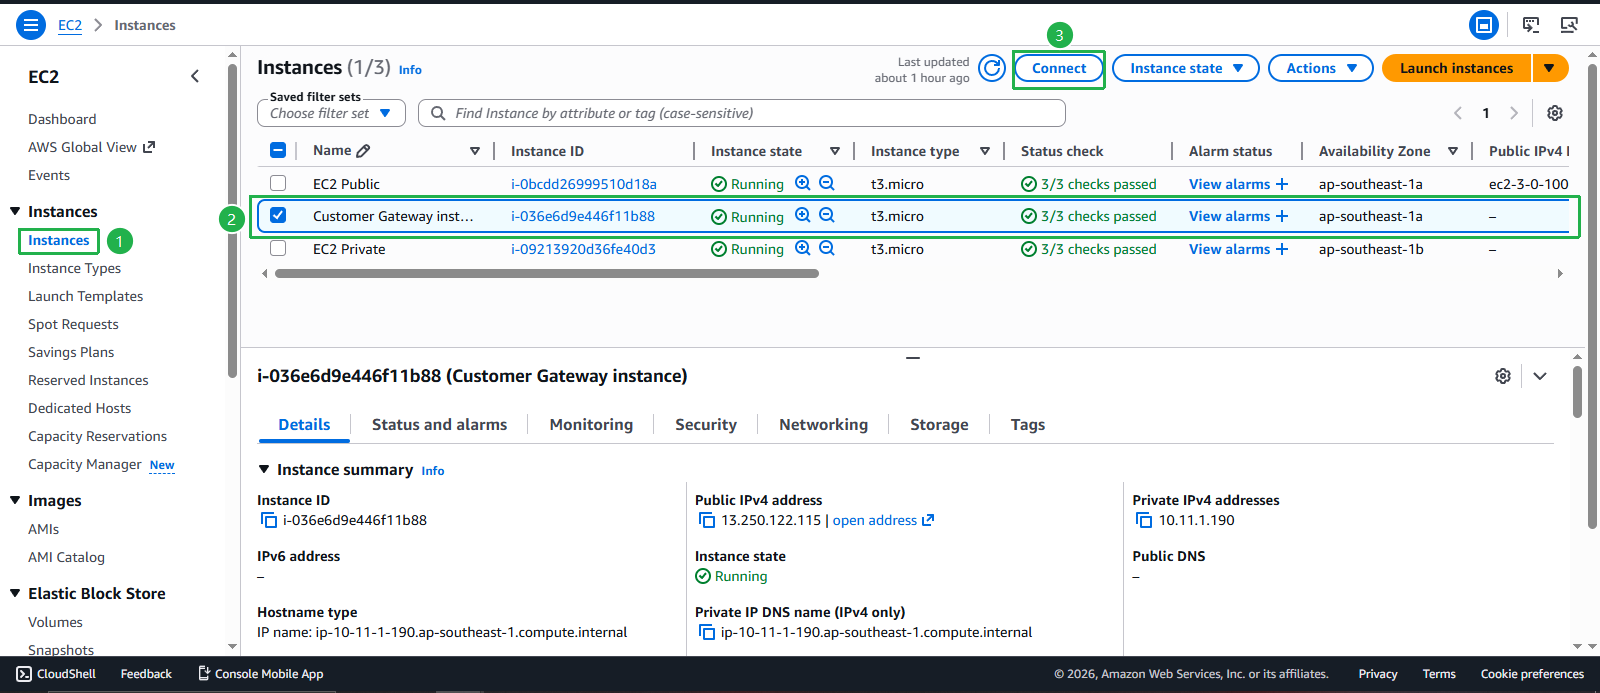Click the Connect button
Viewport: 1600px width, 693px height.
pos(1059,68)
